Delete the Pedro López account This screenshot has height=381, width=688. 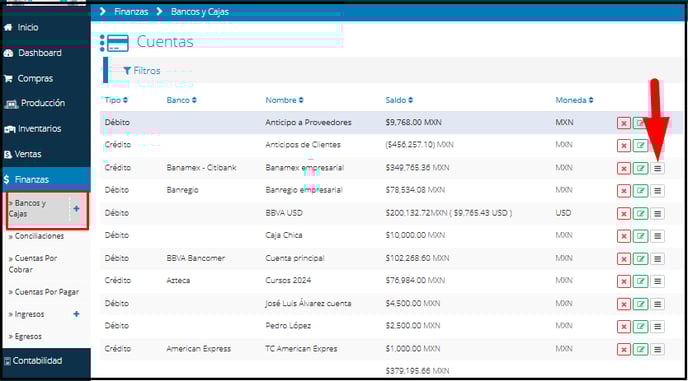624,327
